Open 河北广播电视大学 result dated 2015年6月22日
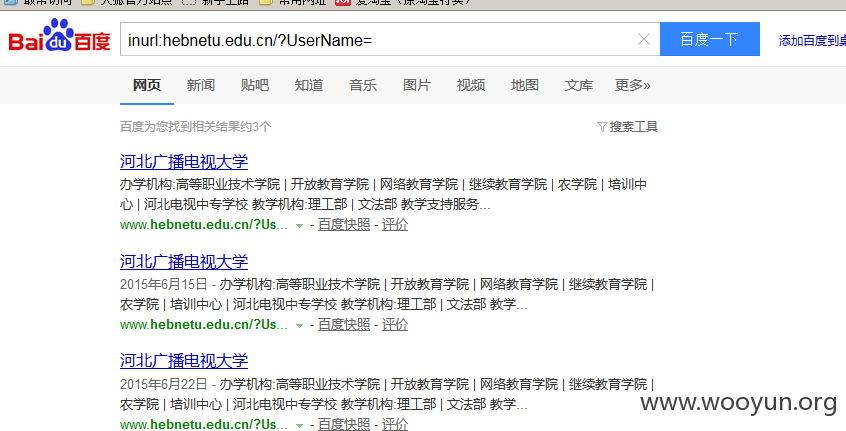This screenshot has width=846, height=431. pyautogui.click(x=184, y=361)
